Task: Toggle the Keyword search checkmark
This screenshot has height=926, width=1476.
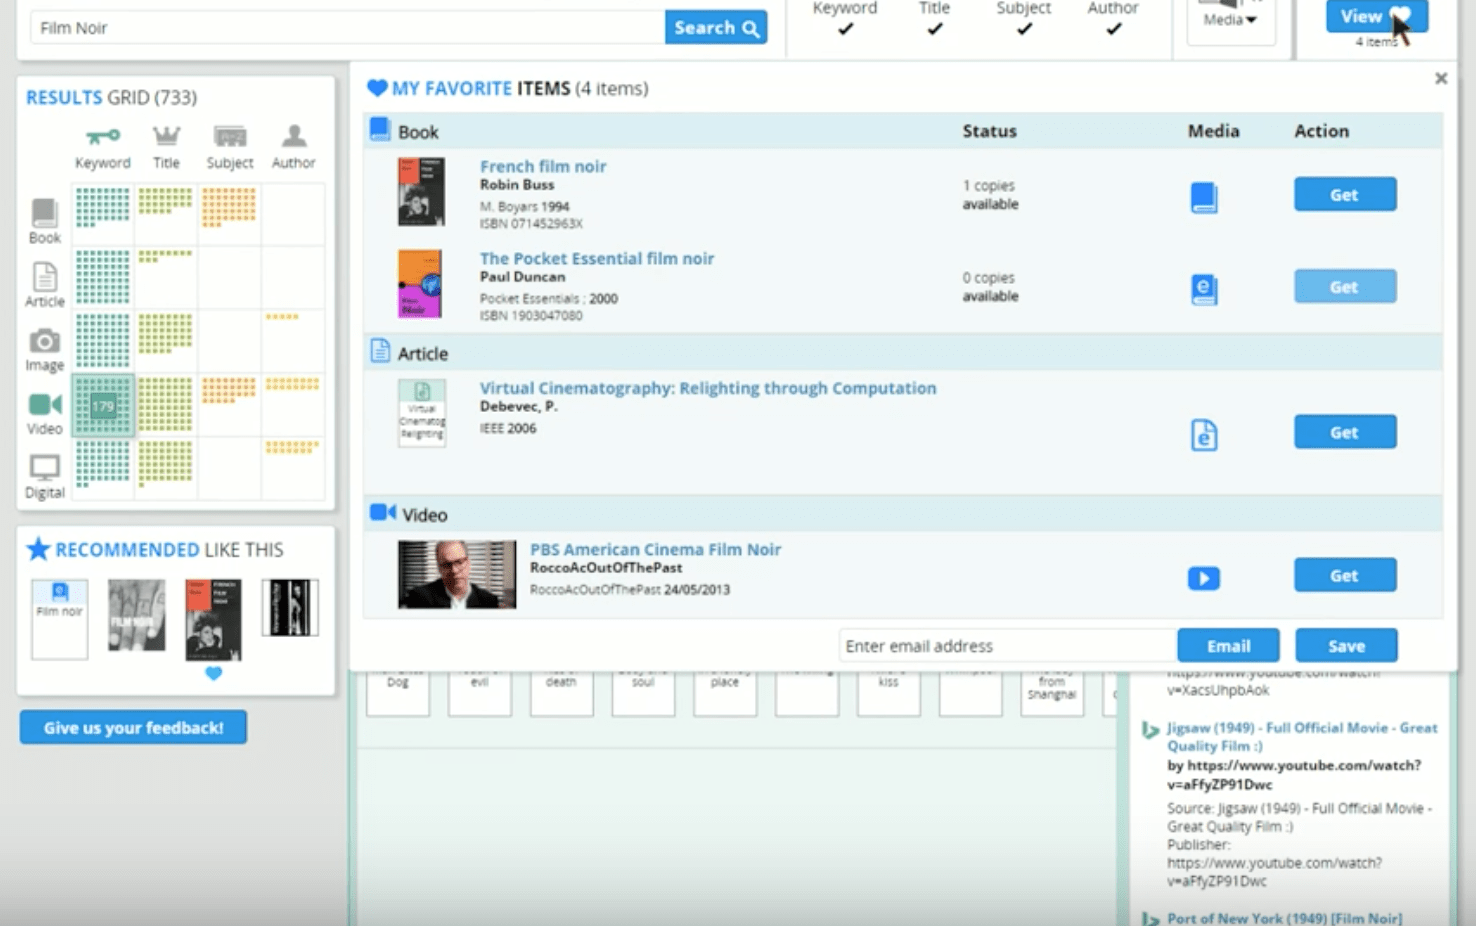Action: [x=843, y=28]
